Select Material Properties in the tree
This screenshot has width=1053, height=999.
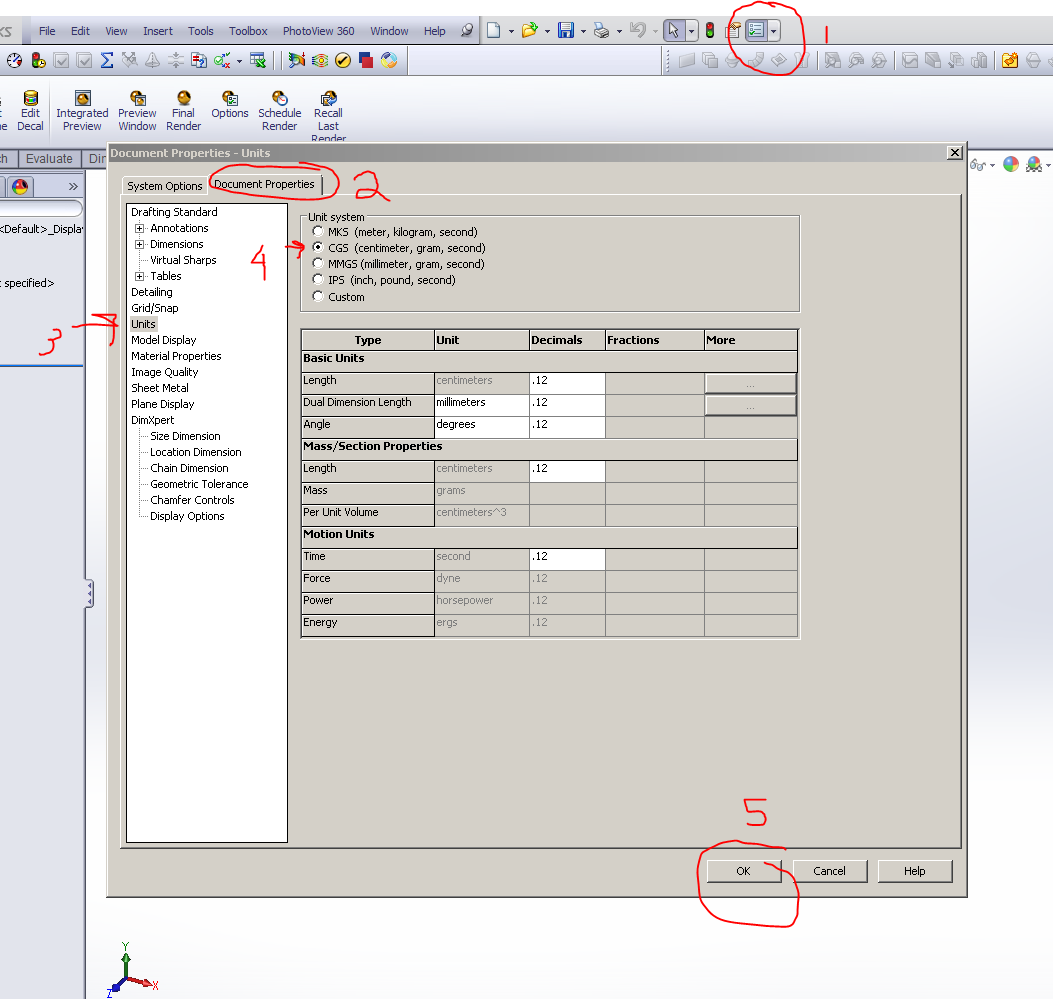[x=176, y=356]
